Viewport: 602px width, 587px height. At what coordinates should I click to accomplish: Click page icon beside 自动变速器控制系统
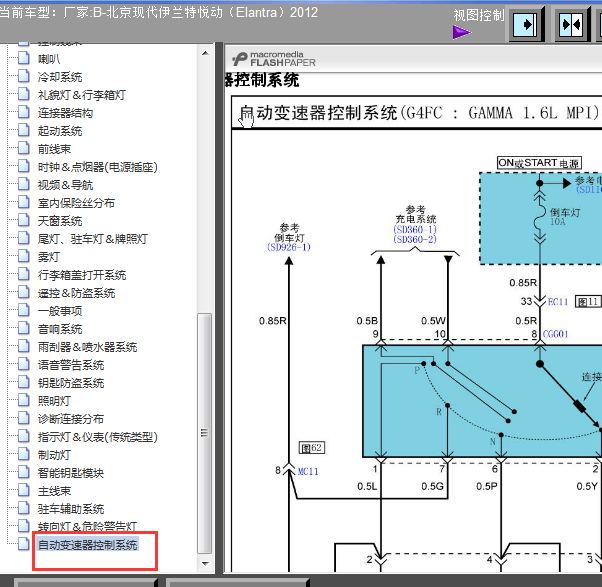point(24,544)
